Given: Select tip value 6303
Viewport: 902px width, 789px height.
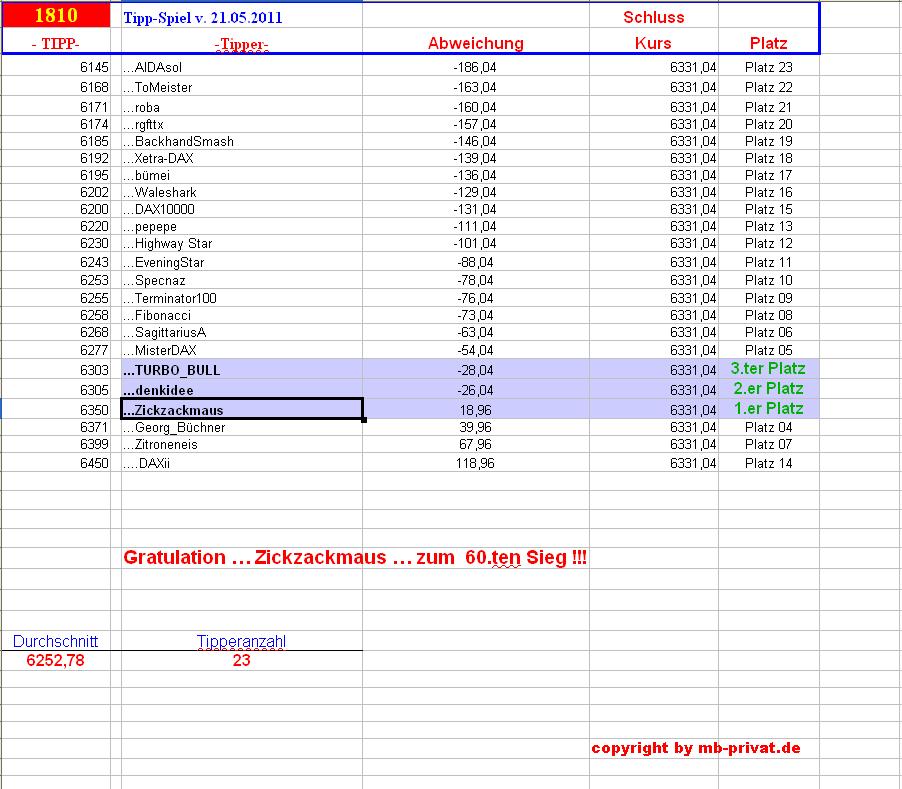Looking at the screenshot, I should click(94, 370).
